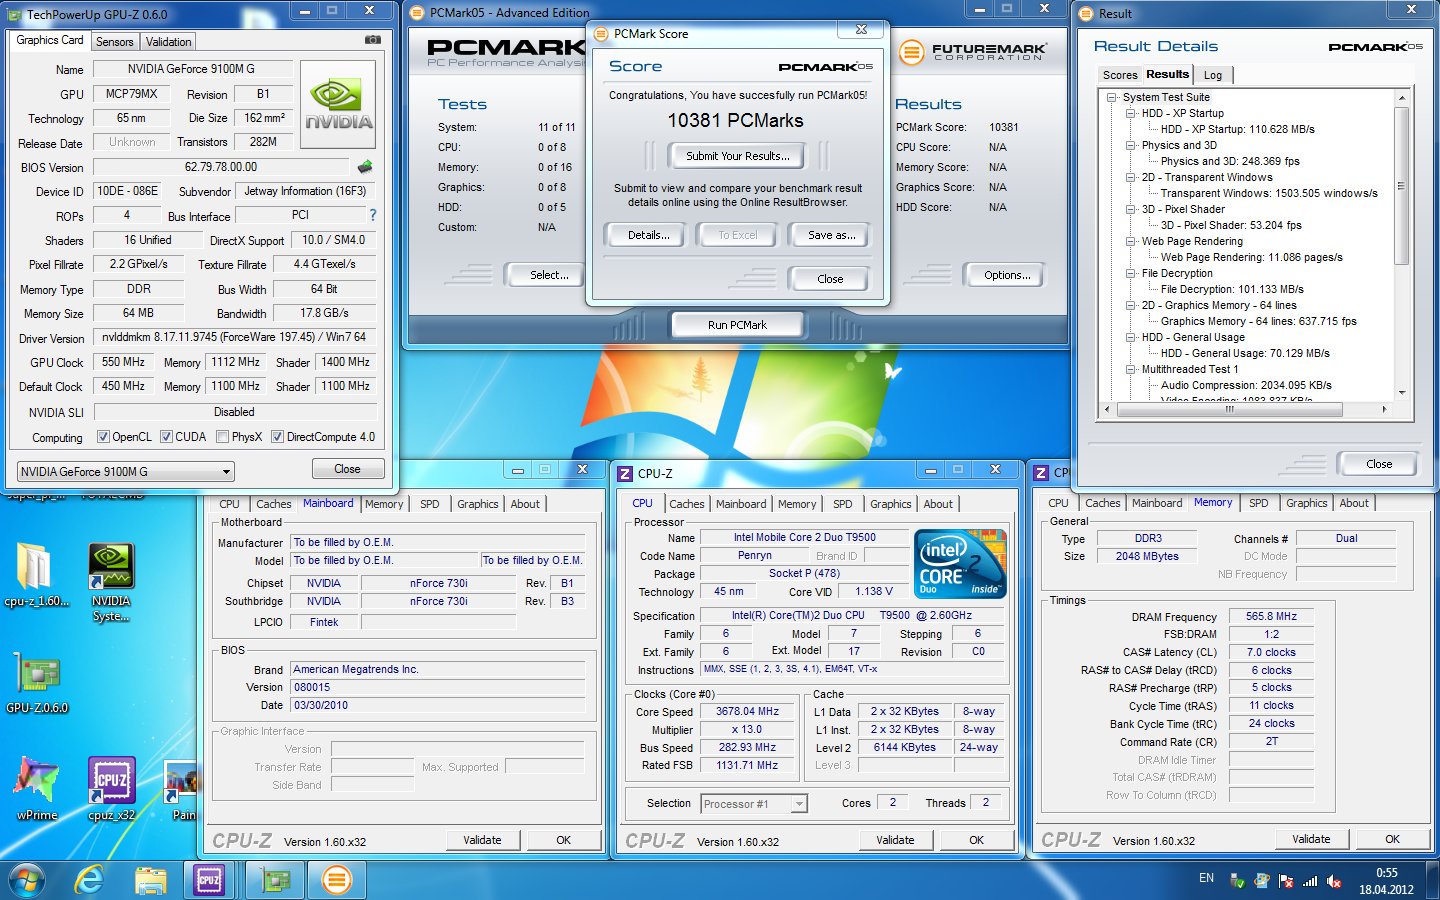1440x900 pixels.
Task: Open the Processor #1 selection dropdown
Action: (753, 804)
